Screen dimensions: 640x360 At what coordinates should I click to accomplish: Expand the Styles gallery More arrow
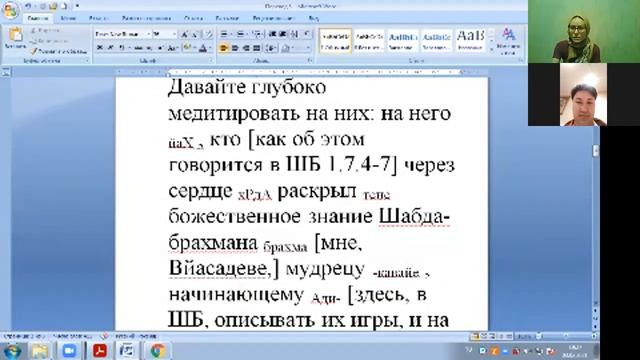pos(491,49)
